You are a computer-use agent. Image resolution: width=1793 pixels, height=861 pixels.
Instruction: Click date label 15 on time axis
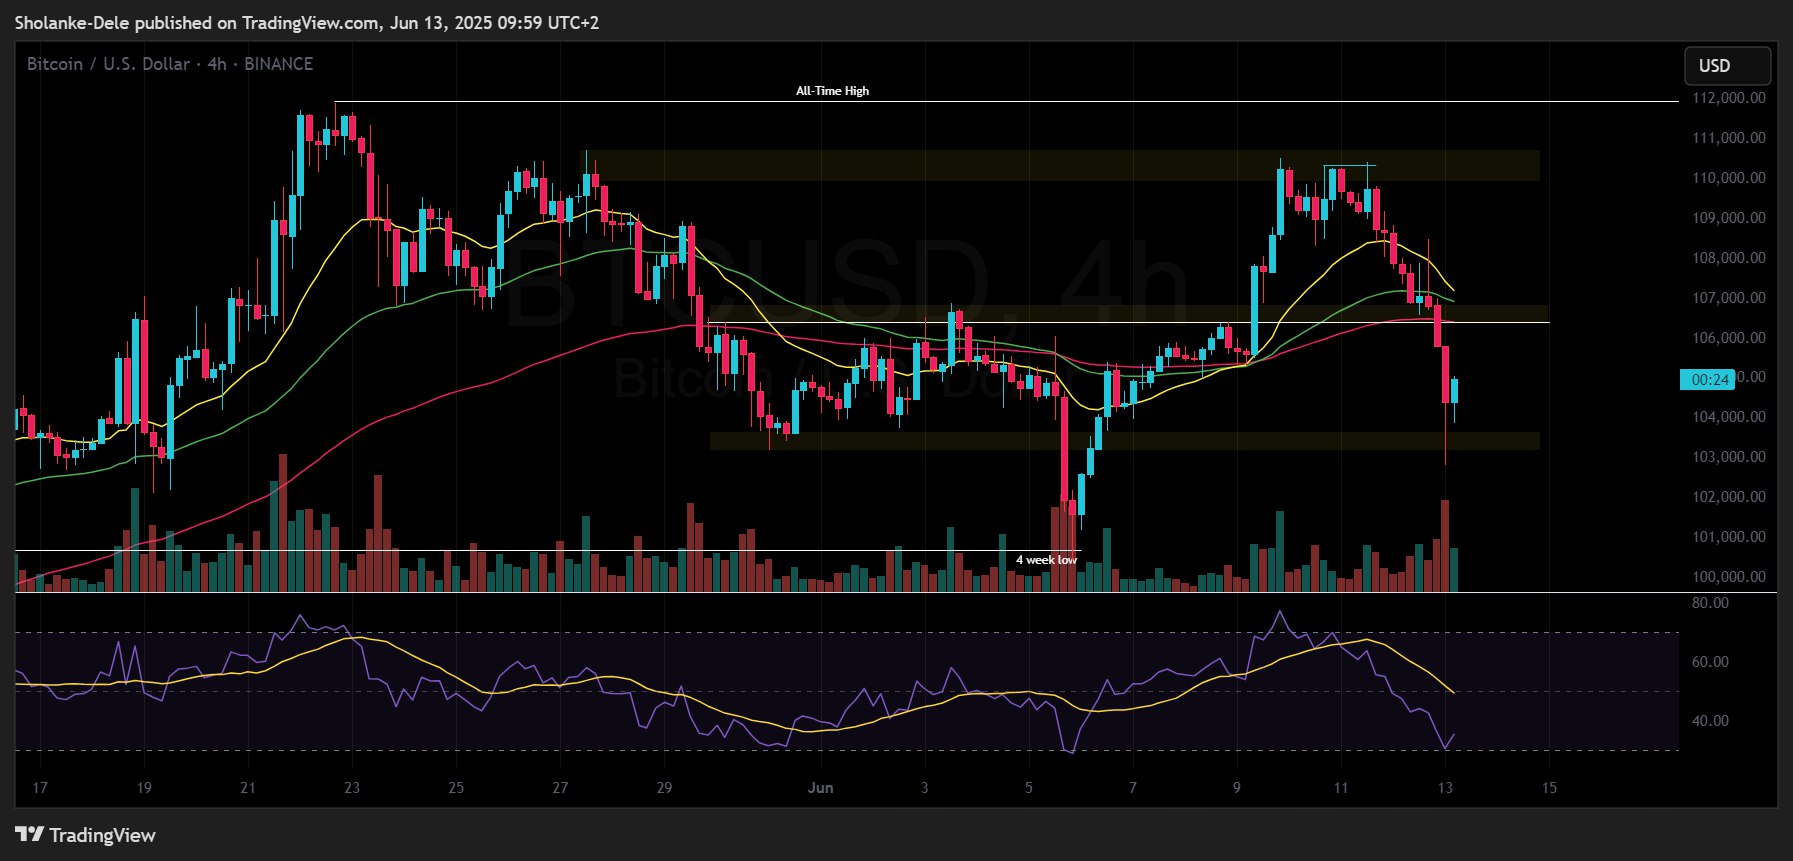coord(1549,788)
